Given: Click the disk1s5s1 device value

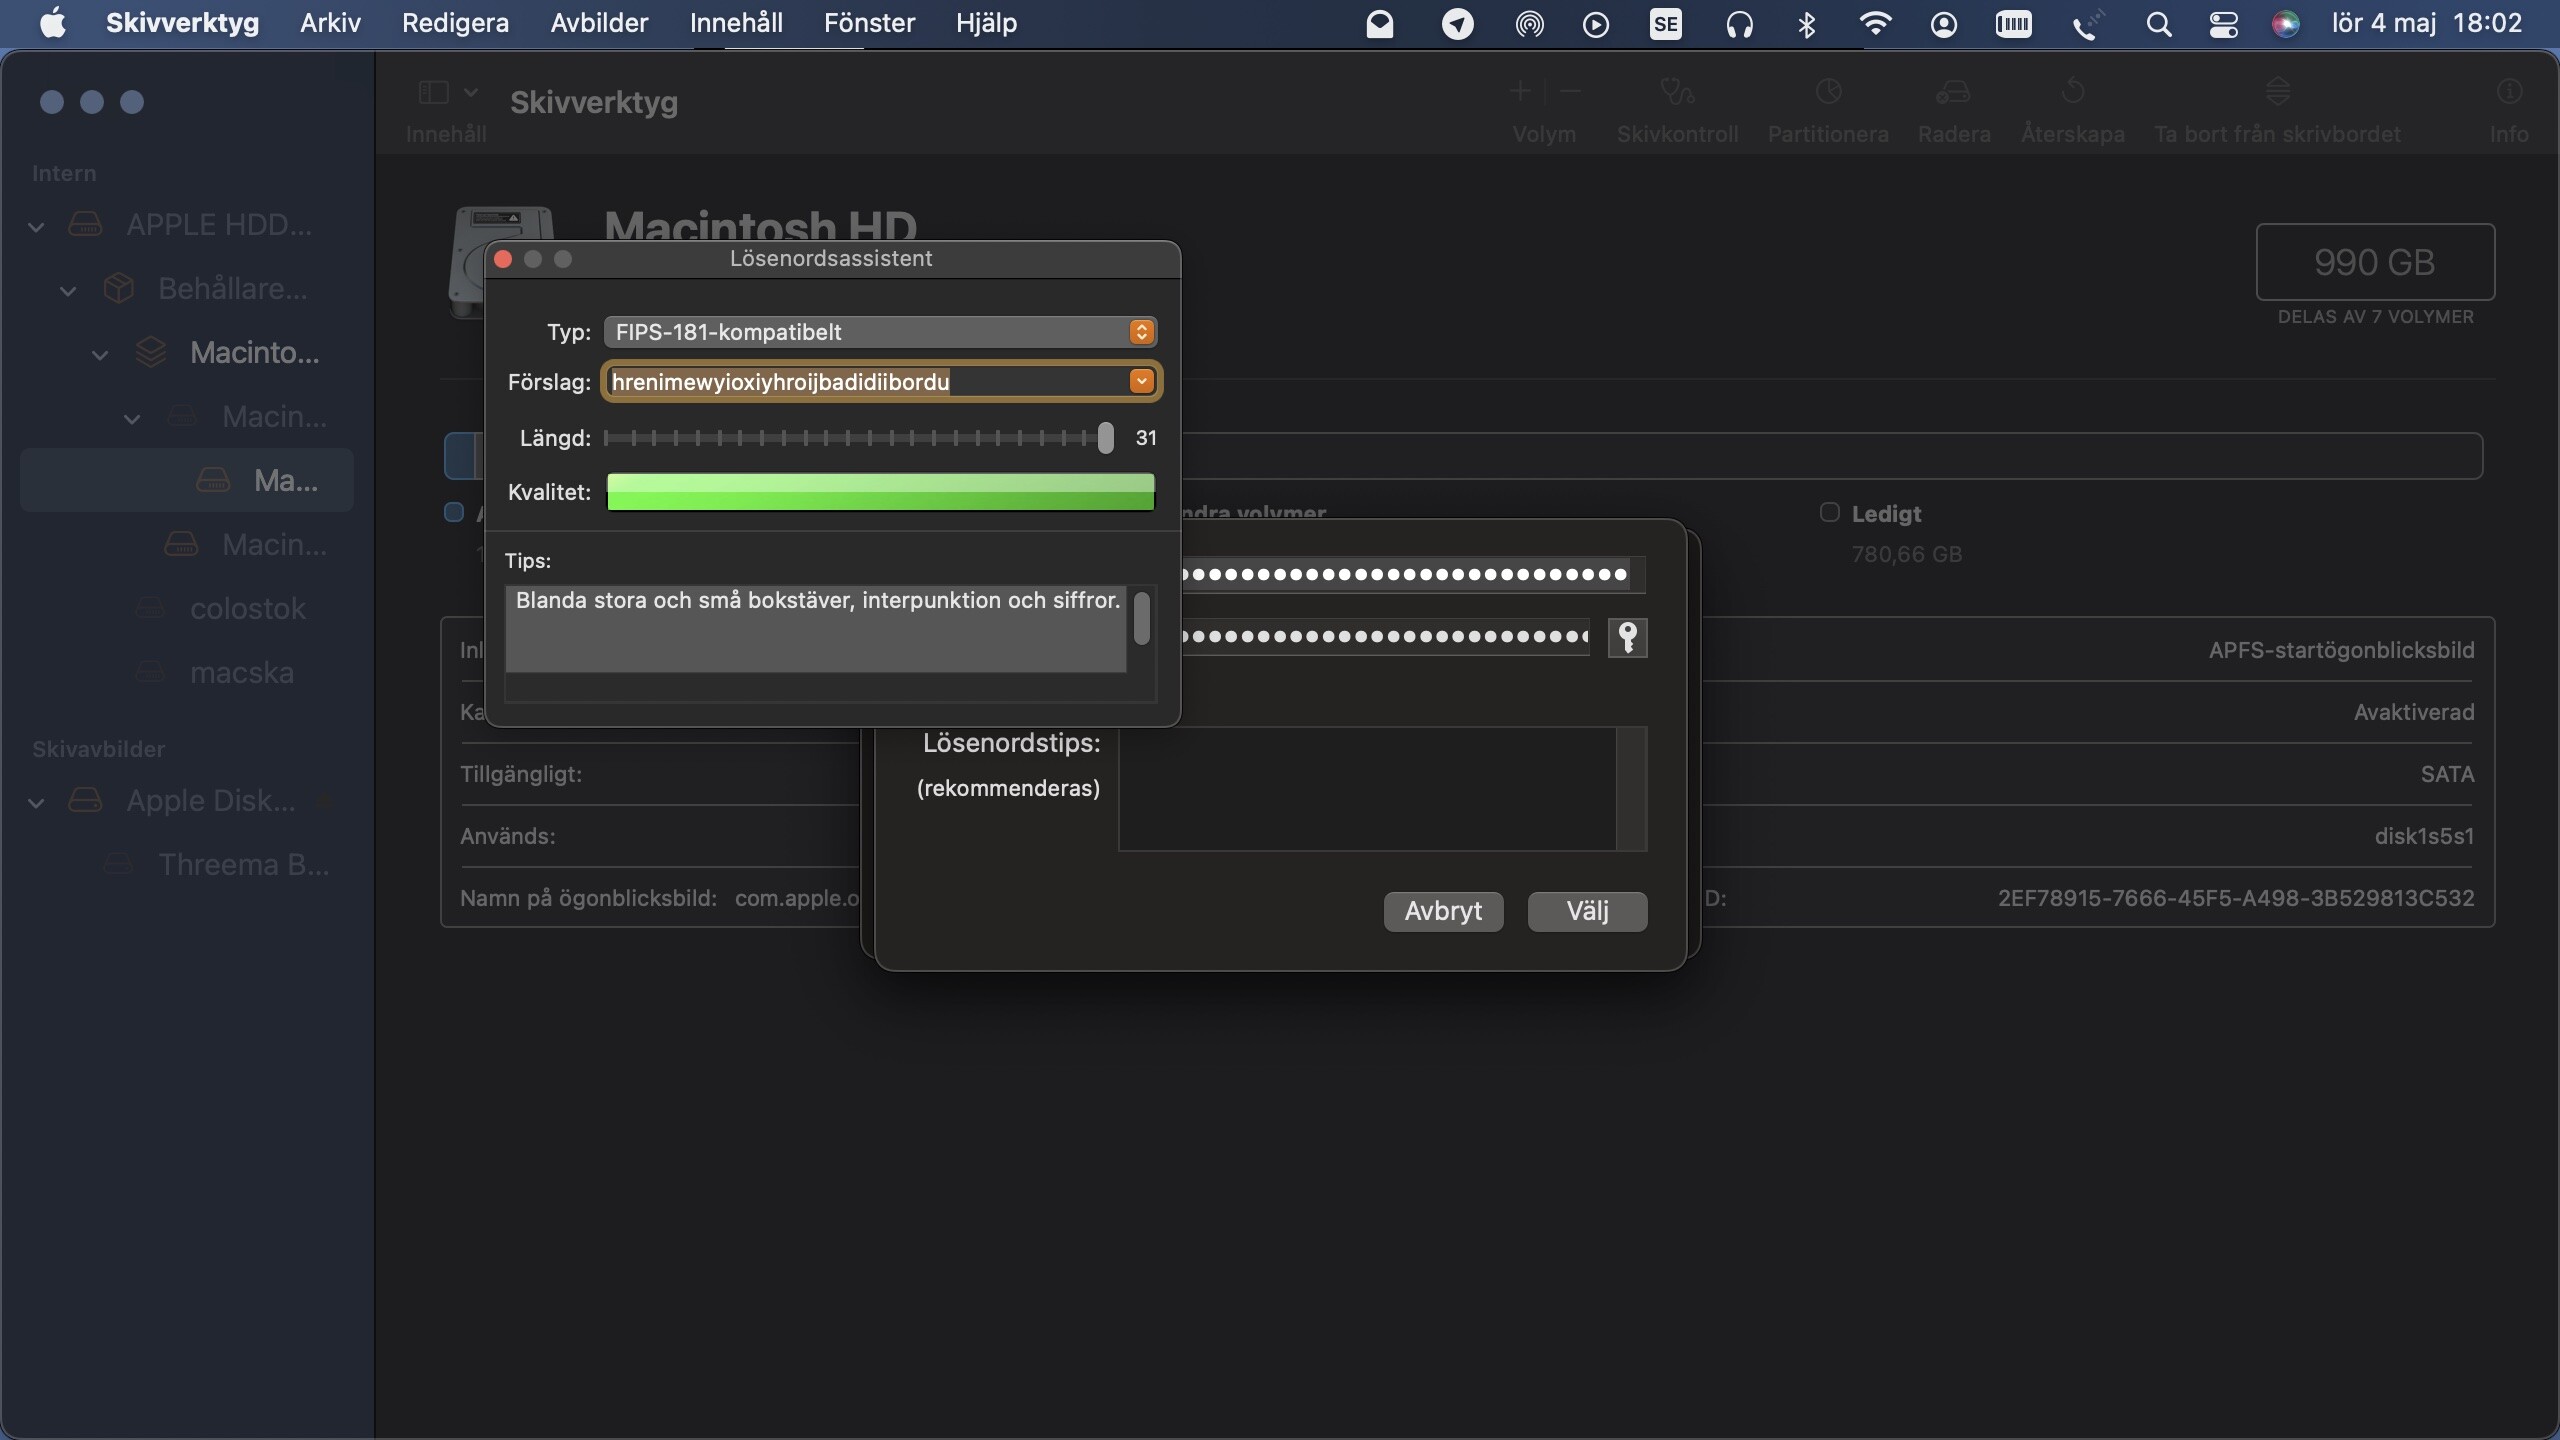Looking at the screenshot, I should point(2424,836).
